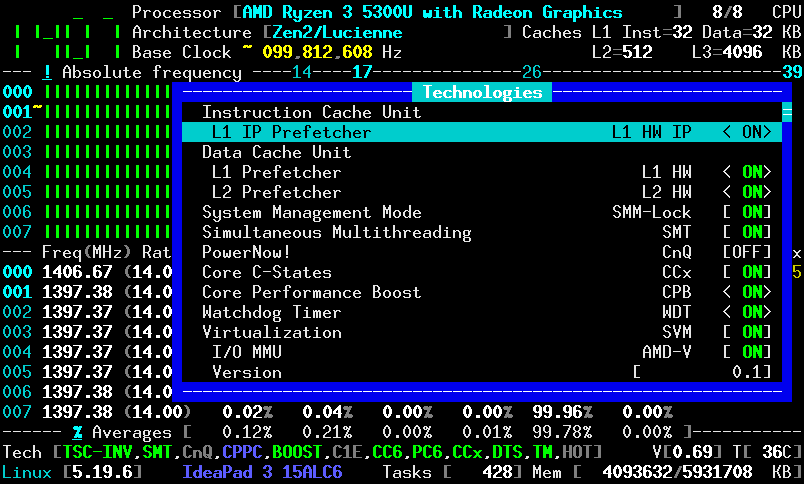
Task: Toggle L1 HW IP prefetcher ON value
Action: [747, 132]
